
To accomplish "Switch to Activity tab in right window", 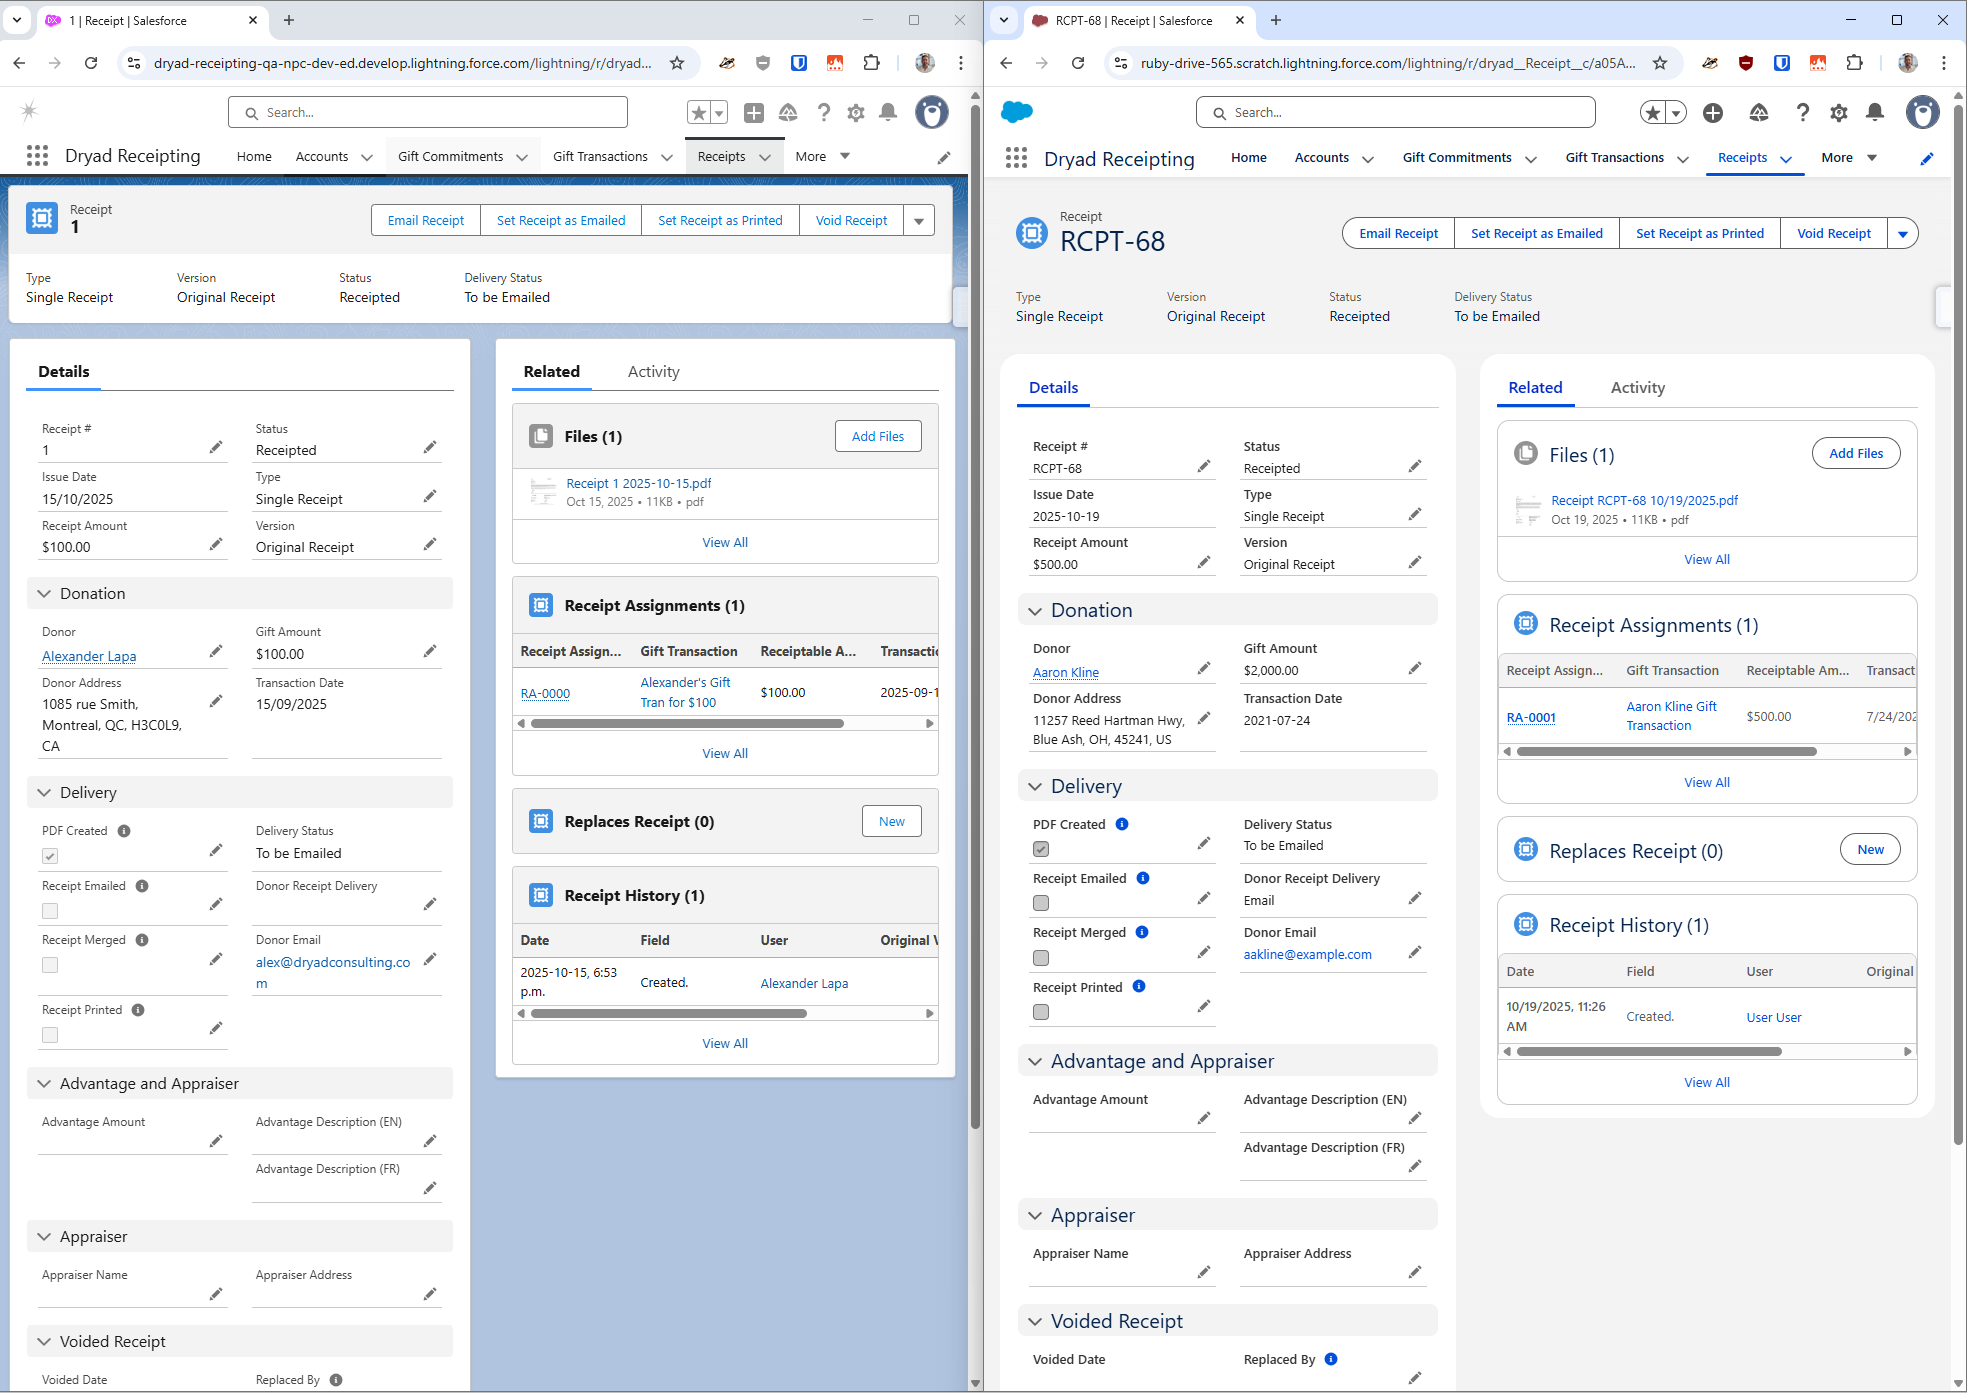I will pyautogui.click(x=1637, y=388).
